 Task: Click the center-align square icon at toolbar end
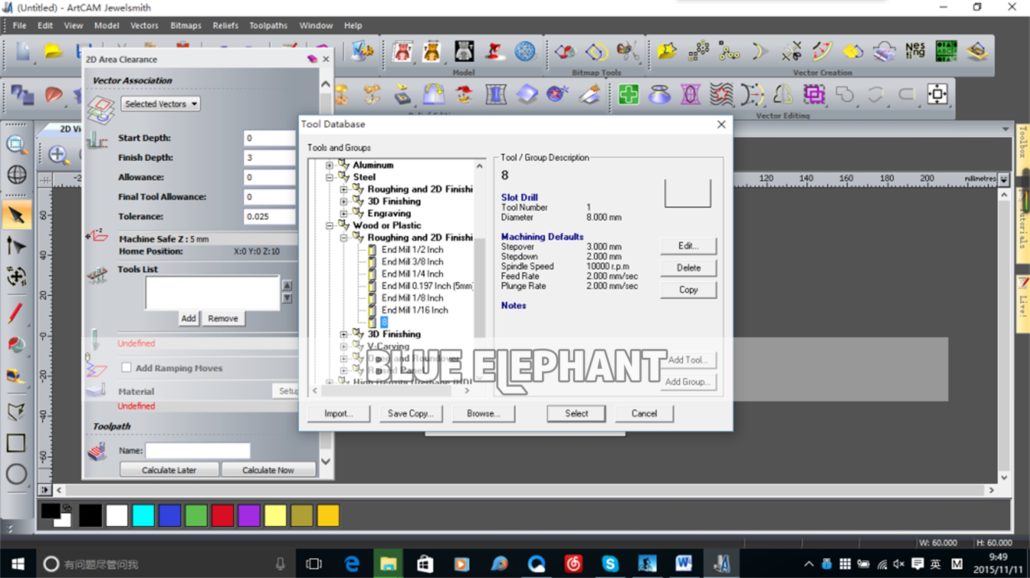point(937,95)
